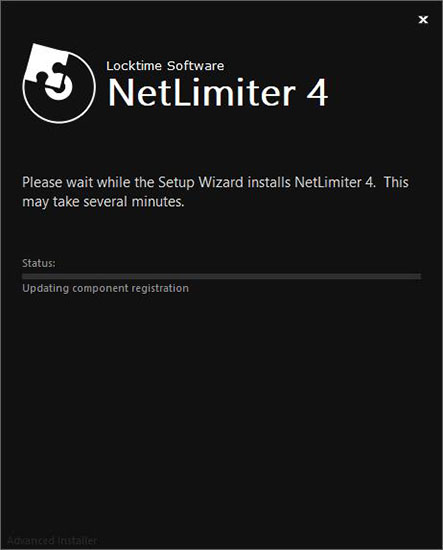Viewport: 443px width, 550px height.
Task: Click the "may take several minutes." line
Action: [x=103, y=202]
